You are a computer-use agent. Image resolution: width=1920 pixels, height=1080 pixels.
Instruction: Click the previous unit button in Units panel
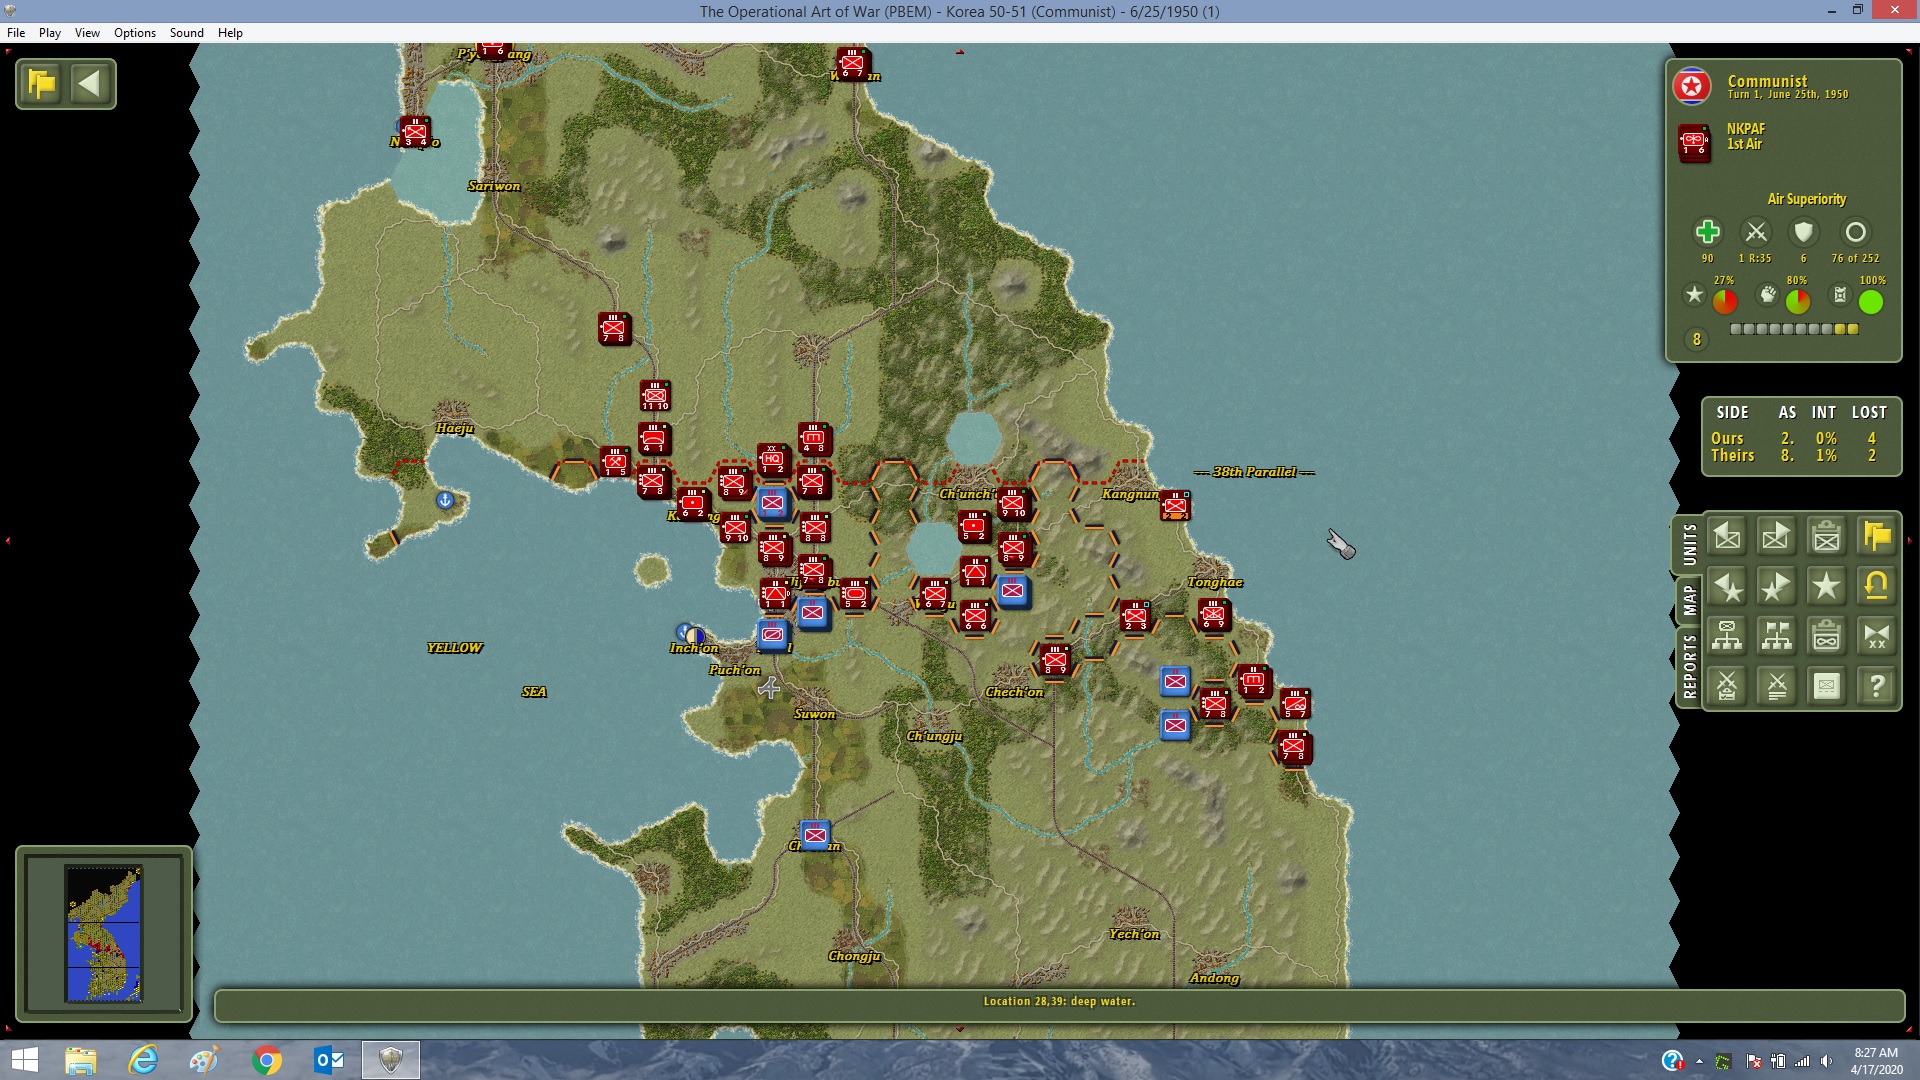(x=1727, y=536)
